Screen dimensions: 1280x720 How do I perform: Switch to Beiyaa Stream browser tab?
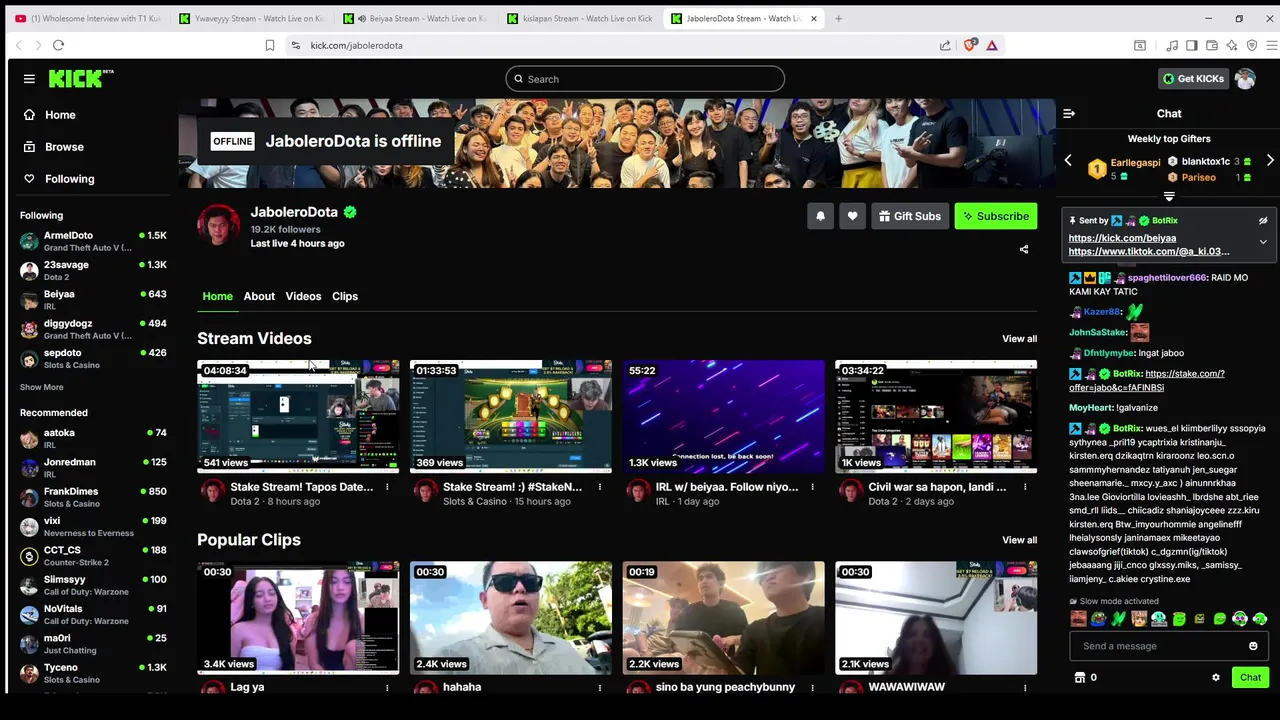click(x=417, y=18)
